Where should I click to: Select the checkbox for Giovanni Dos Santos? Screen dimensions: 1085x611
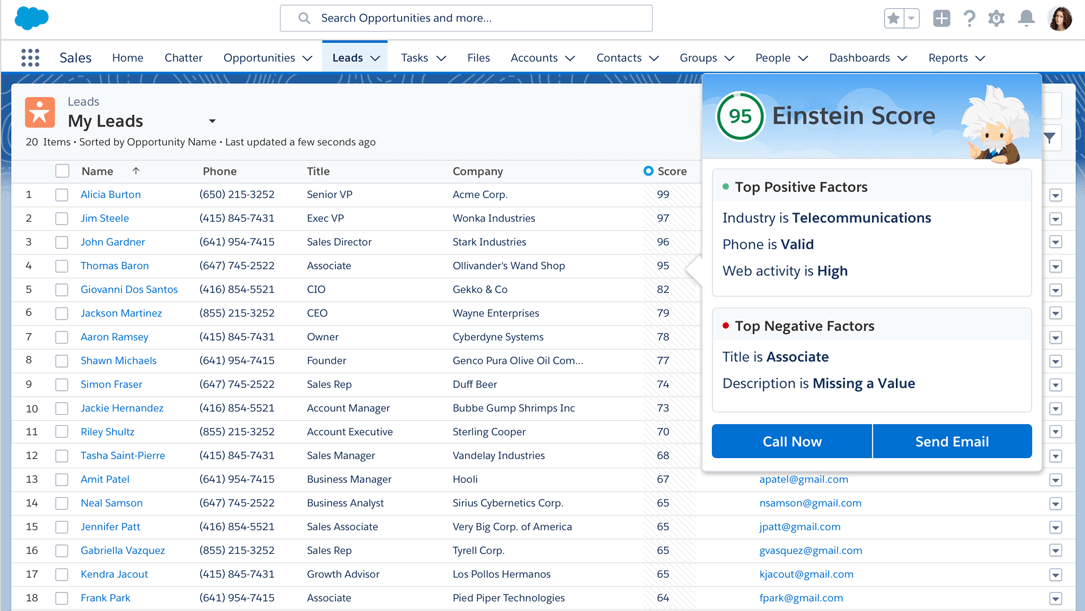62,290
